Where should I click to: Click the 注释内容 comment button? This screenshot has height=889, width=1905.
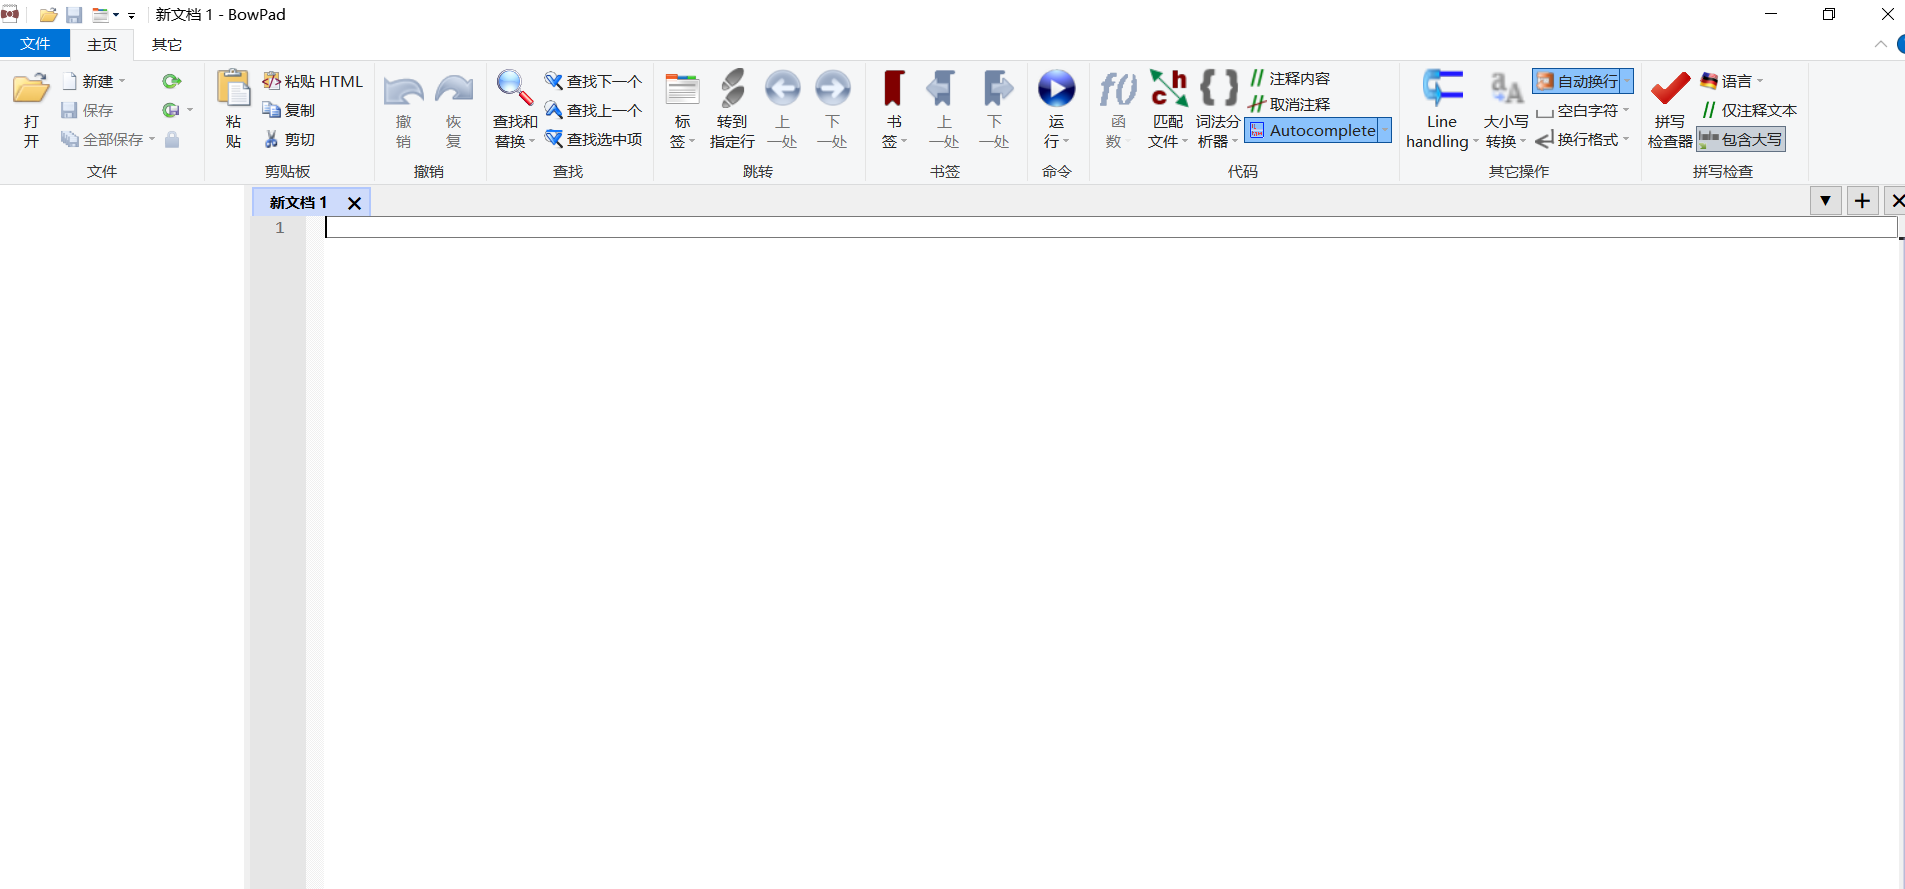point(1290,78)
